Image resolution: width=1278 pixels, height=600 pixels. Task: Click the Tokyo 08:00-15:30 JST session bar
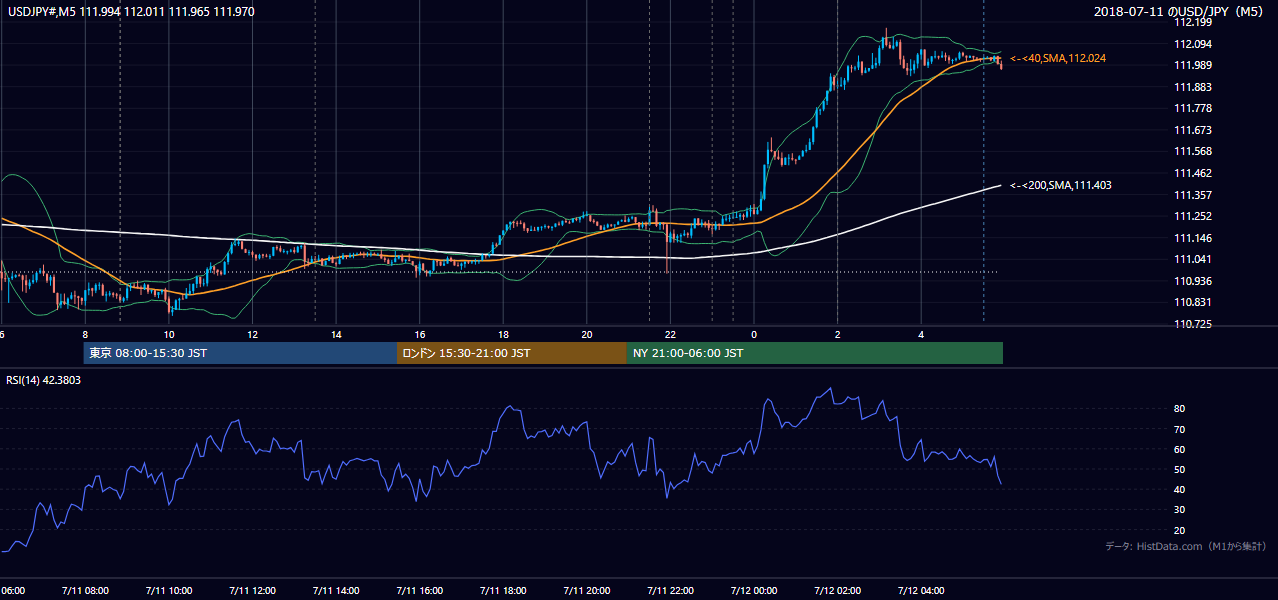[240, 353]
